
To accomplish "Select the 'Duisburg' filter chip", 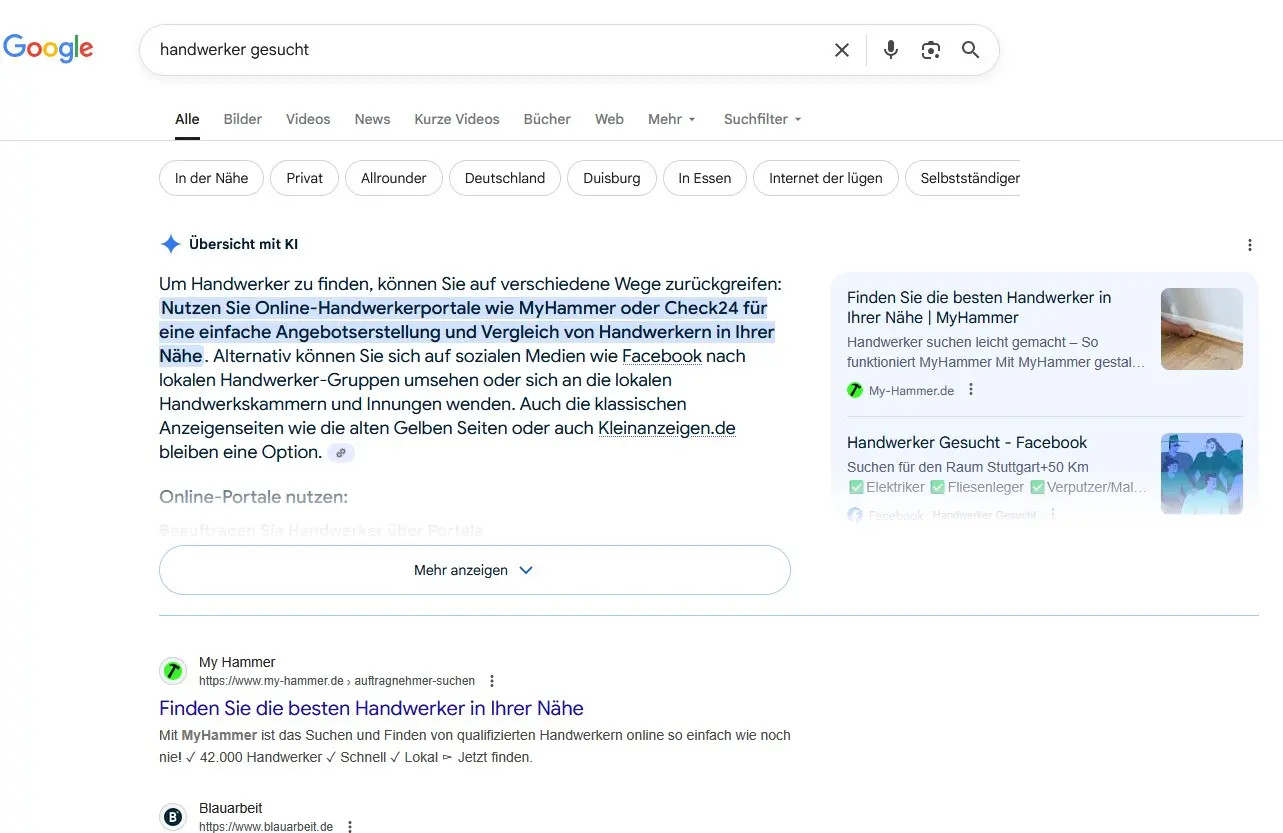I will 611,177.
